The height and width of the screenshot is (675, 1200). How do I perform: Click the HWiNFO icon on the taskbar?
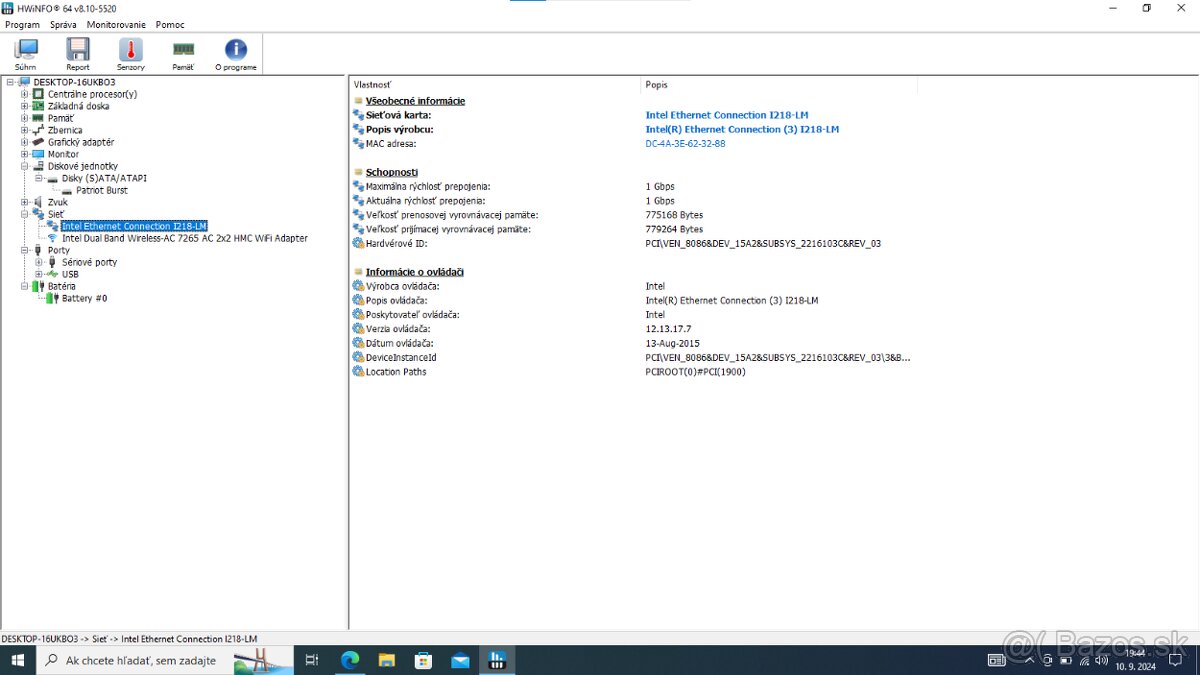(x=497, y=660)
